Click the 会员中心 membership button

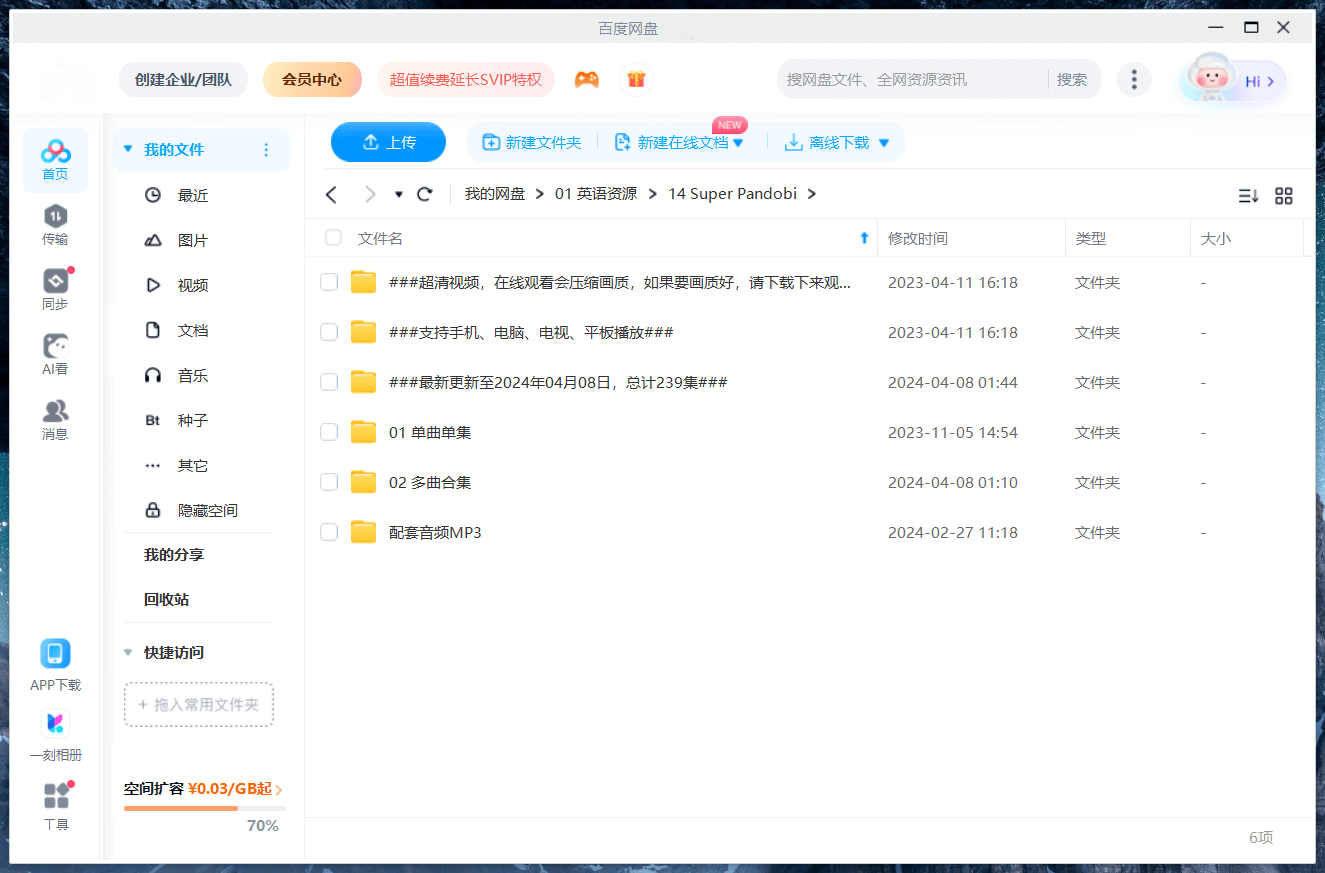tap(312, 80)
